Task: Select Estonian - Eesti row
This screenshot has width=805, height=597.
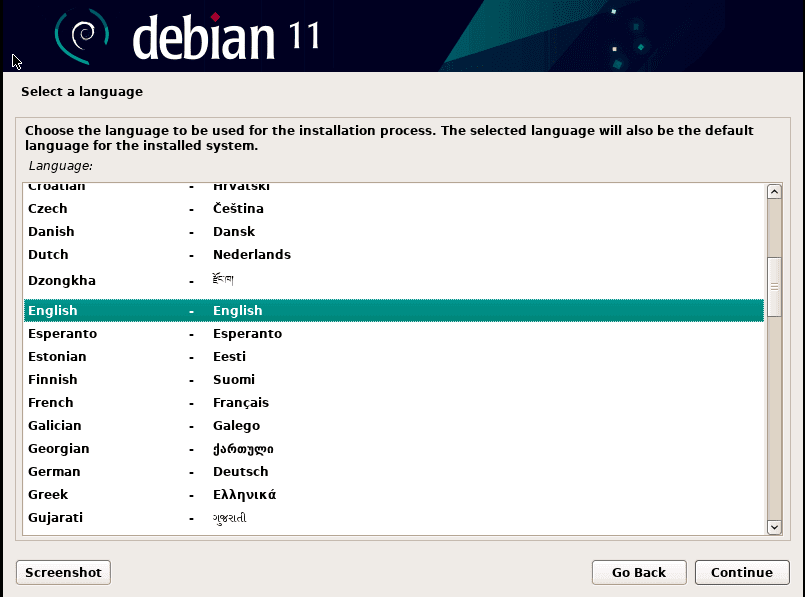Action: point(394,357)
